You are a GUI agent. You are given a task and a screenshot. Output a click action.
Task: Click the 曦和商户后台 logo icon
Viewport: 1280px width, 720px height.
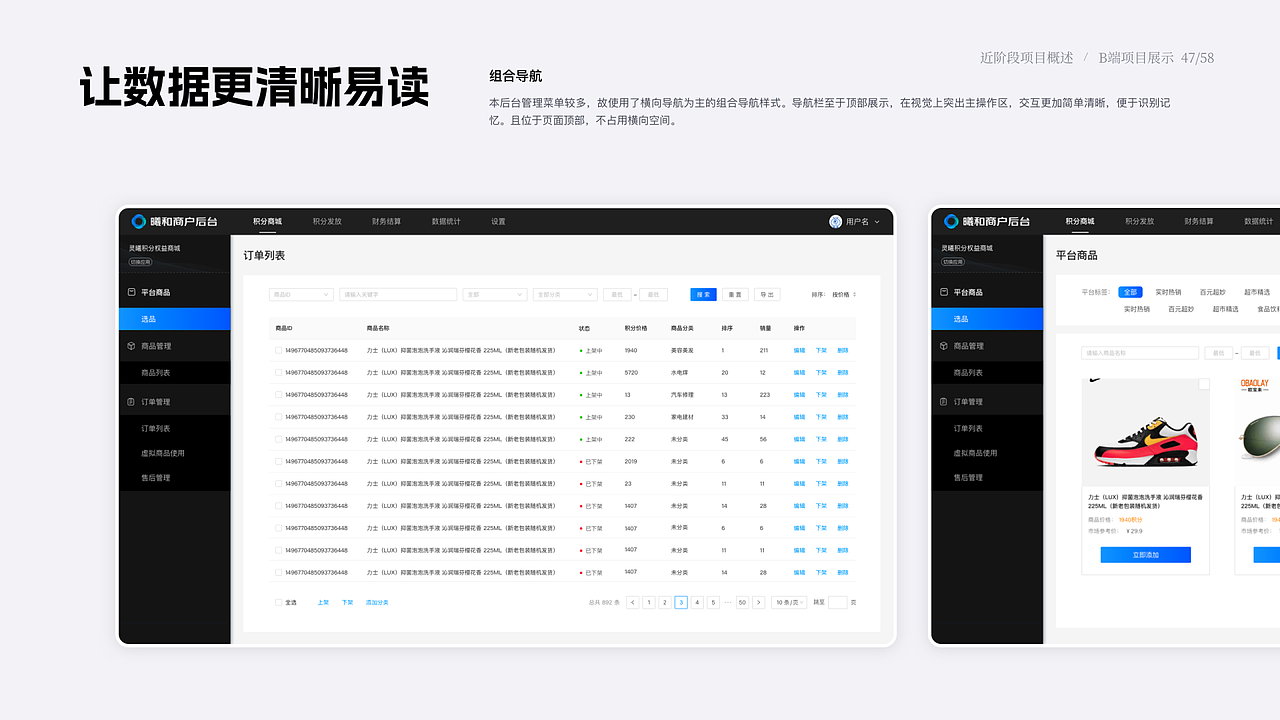tap(137, 221)
